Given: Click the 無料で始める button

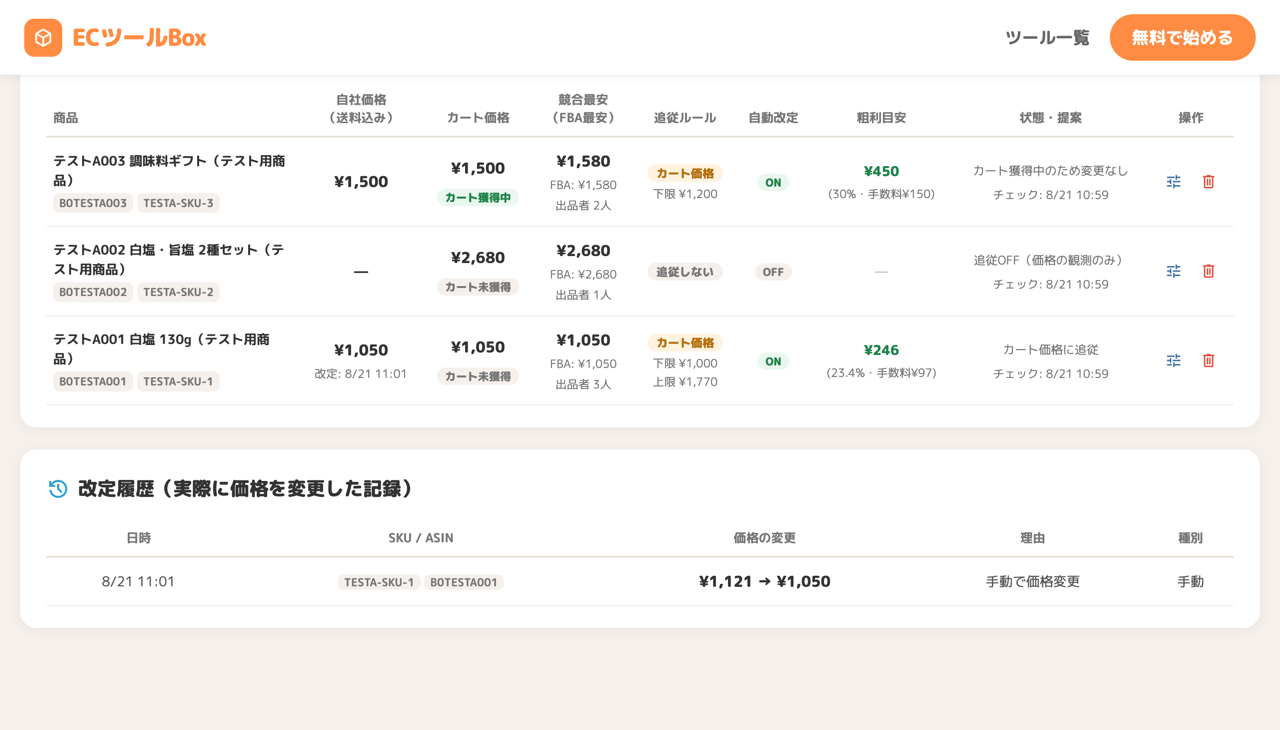Looking at the screenshot, I should click(x=1182, y=38).
